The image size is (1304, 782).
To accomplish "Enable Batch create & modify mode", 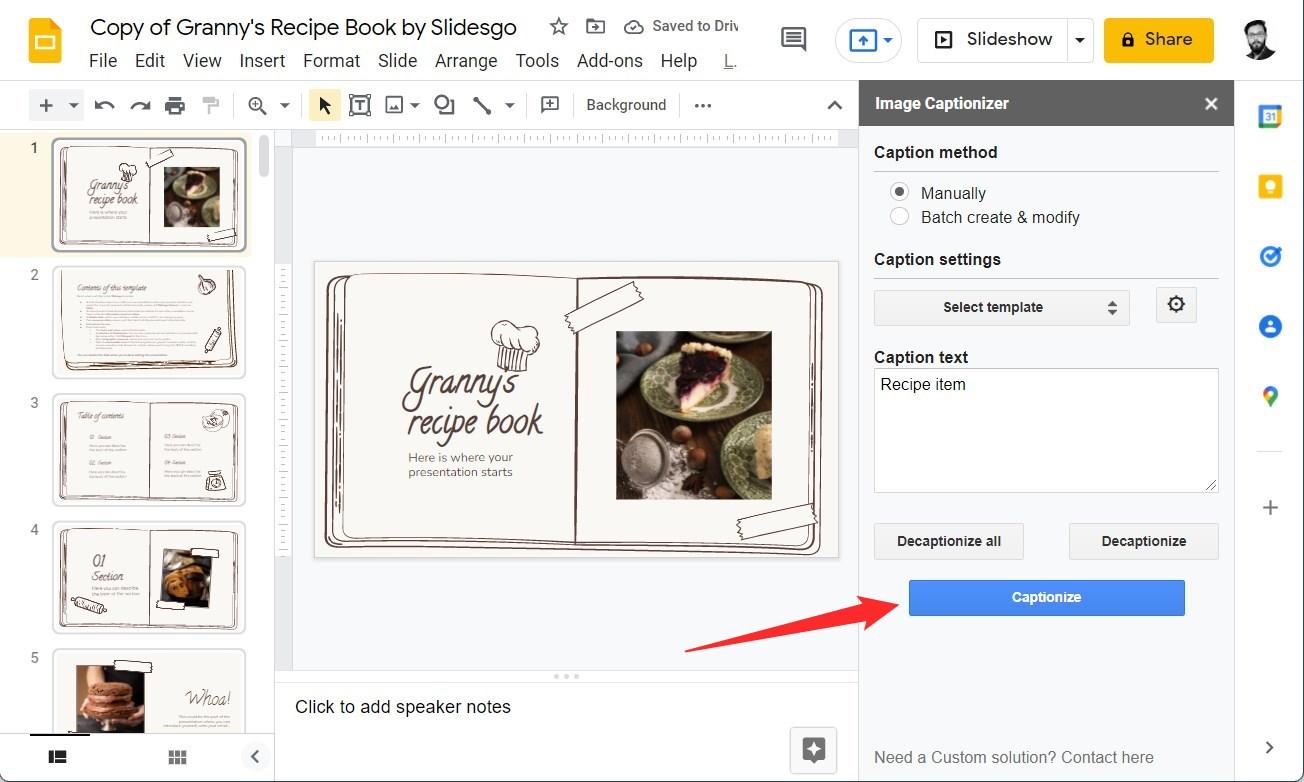I will pyautogui.click(x=899, y=216).
